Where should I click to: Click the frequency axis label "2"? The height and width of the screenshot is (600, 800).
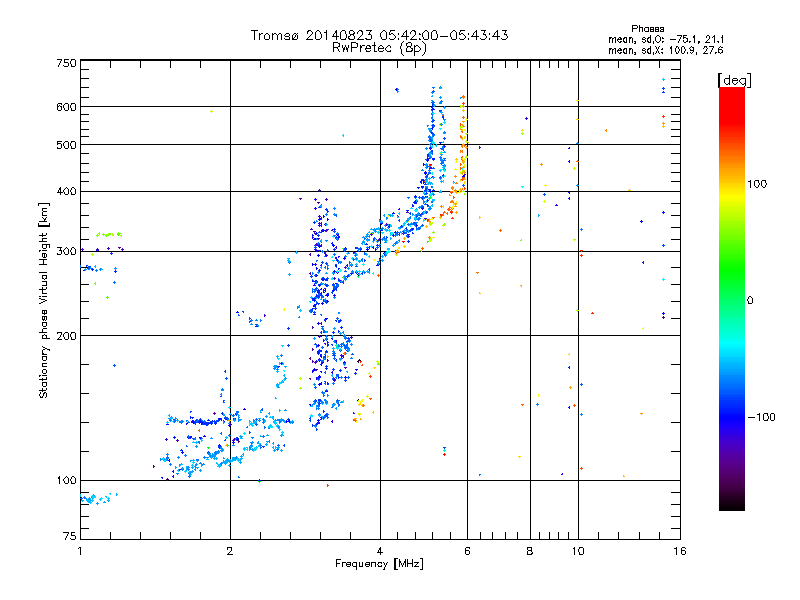(x=230, y=551)
